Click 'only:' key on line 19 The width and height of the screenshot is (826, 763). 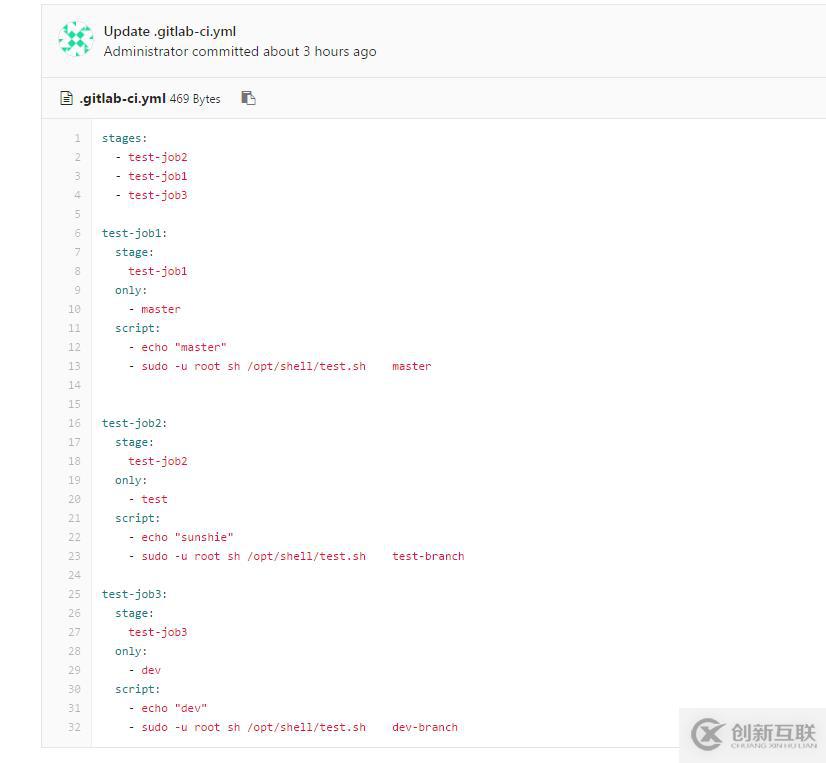click(x=131, y=480)
